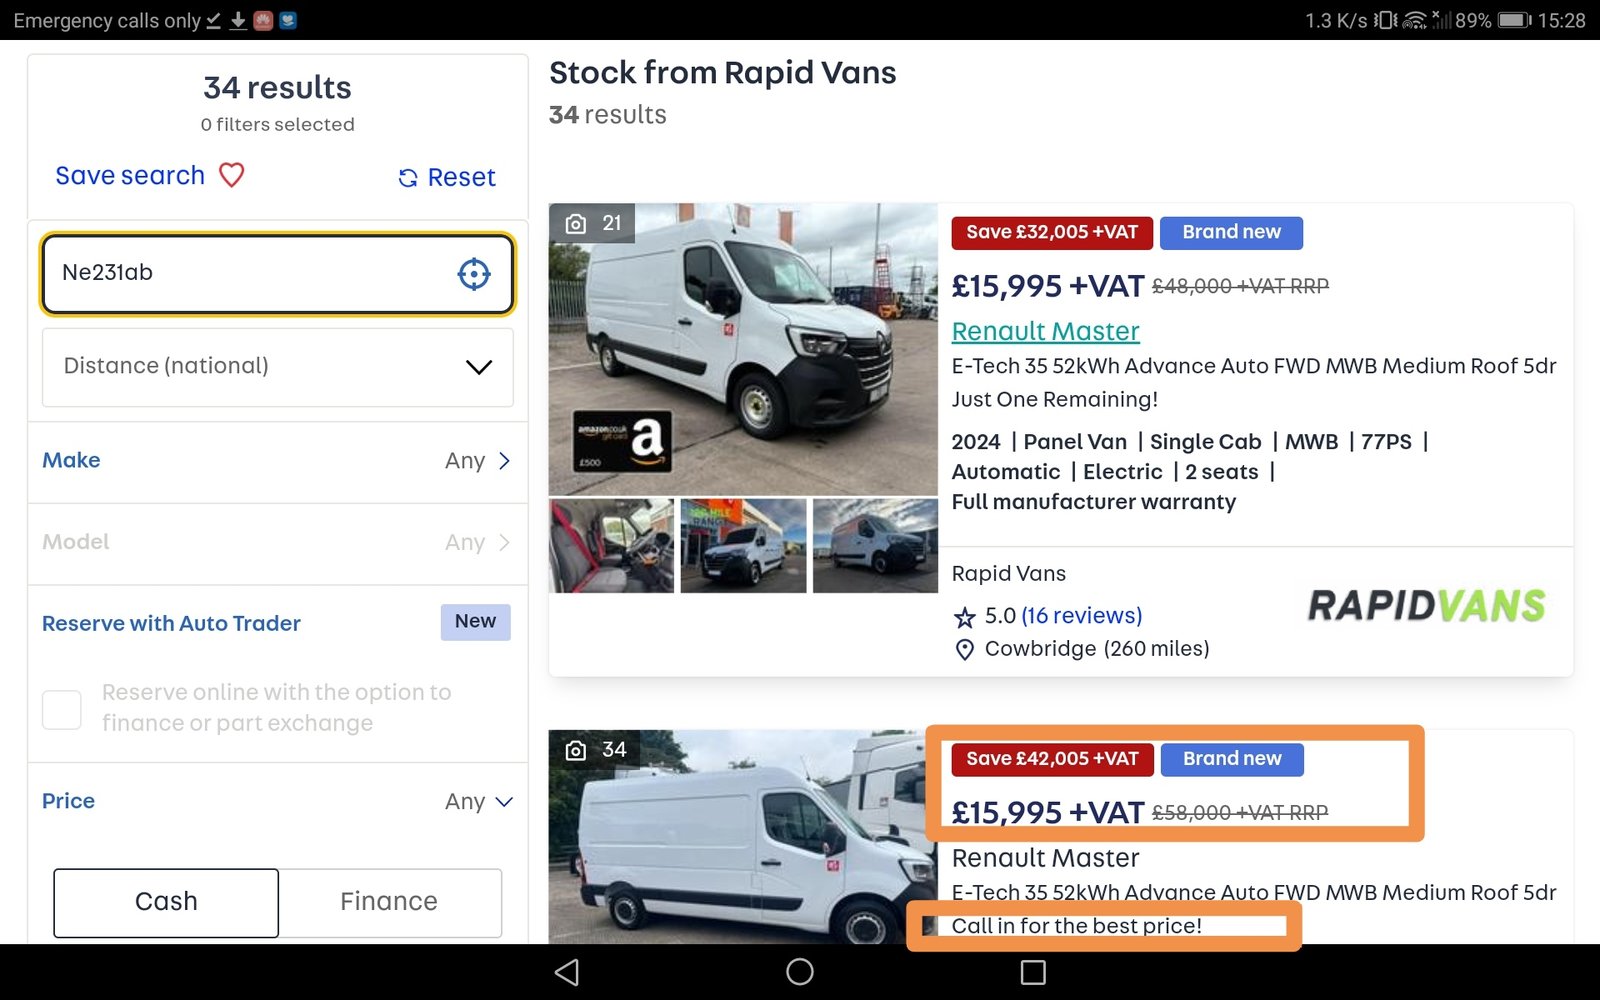Open the Renault Master listing link
The image size is (1600, 1000).
(x=1045, y=331)
